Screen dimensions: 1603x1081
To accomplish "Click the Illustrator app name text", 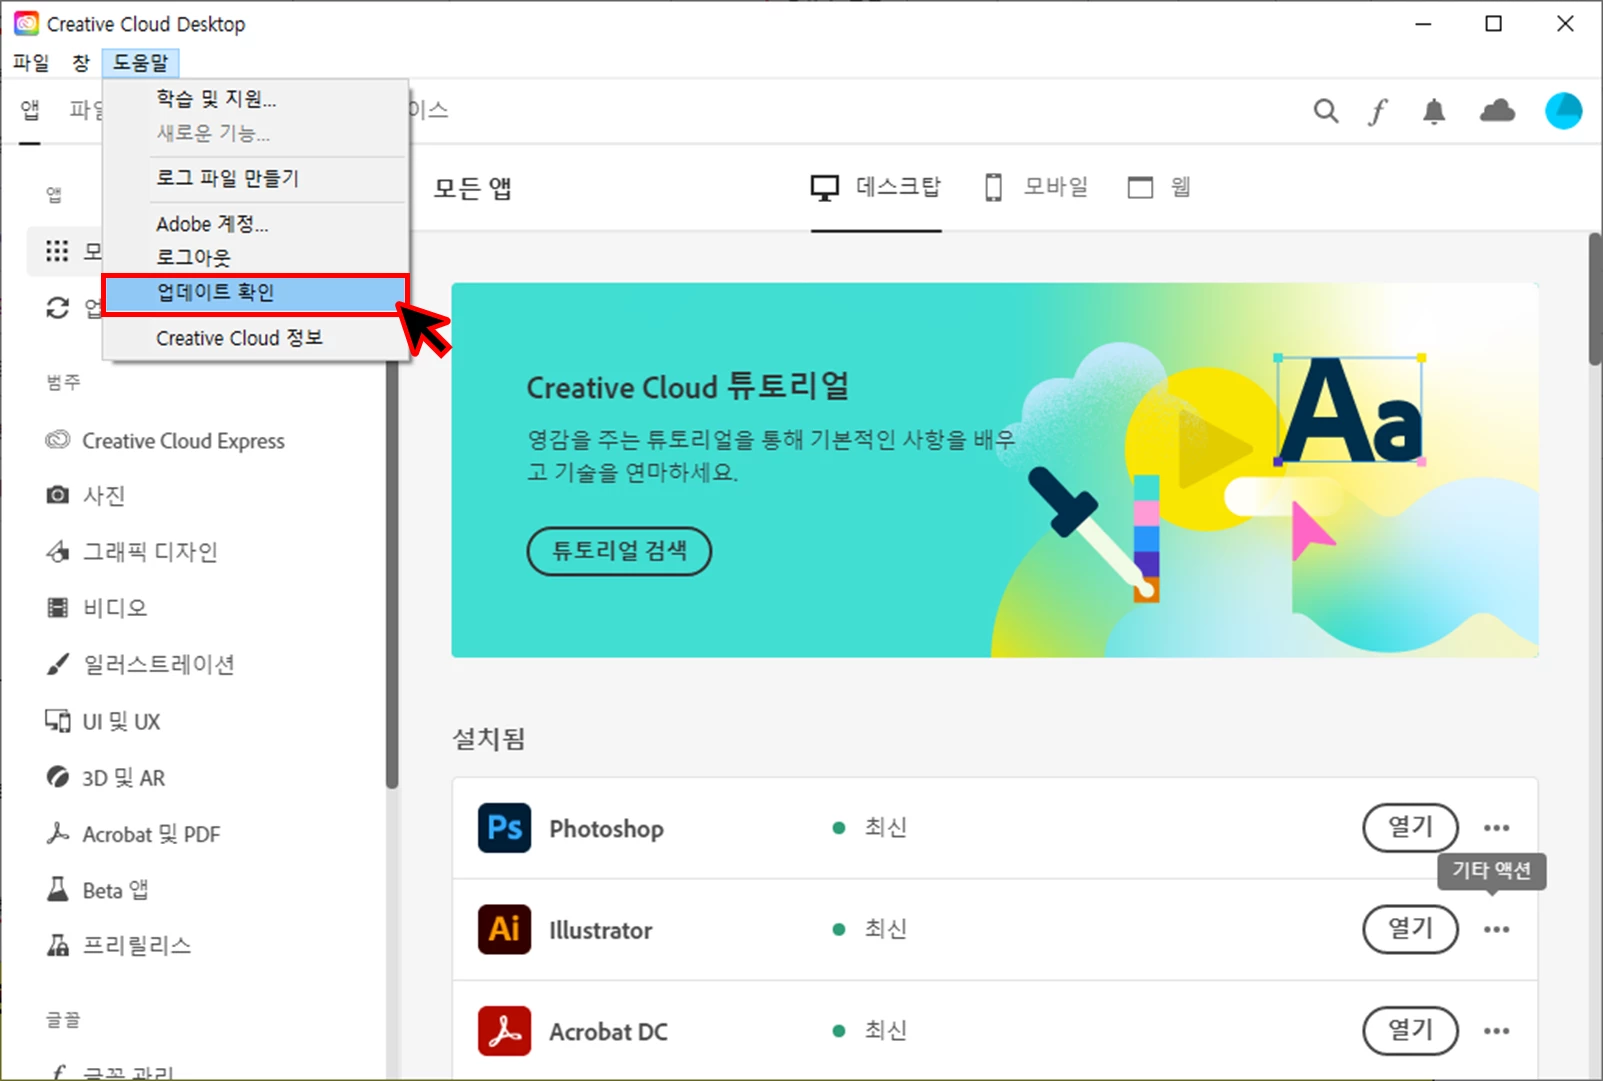I will (600, 930).
